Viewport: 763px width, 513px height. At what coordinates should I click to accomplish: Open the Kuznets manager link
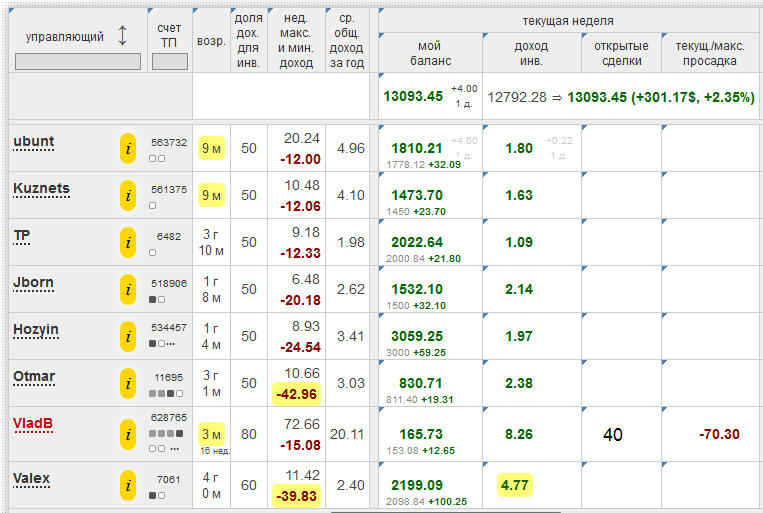(41, 188)
